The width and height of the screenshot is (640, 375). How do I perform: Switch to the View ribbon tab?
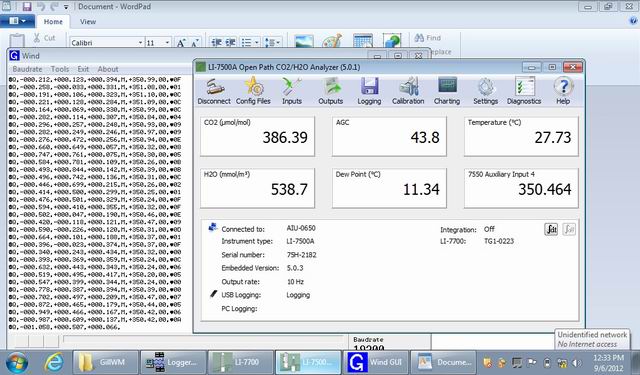click(88, 22)
